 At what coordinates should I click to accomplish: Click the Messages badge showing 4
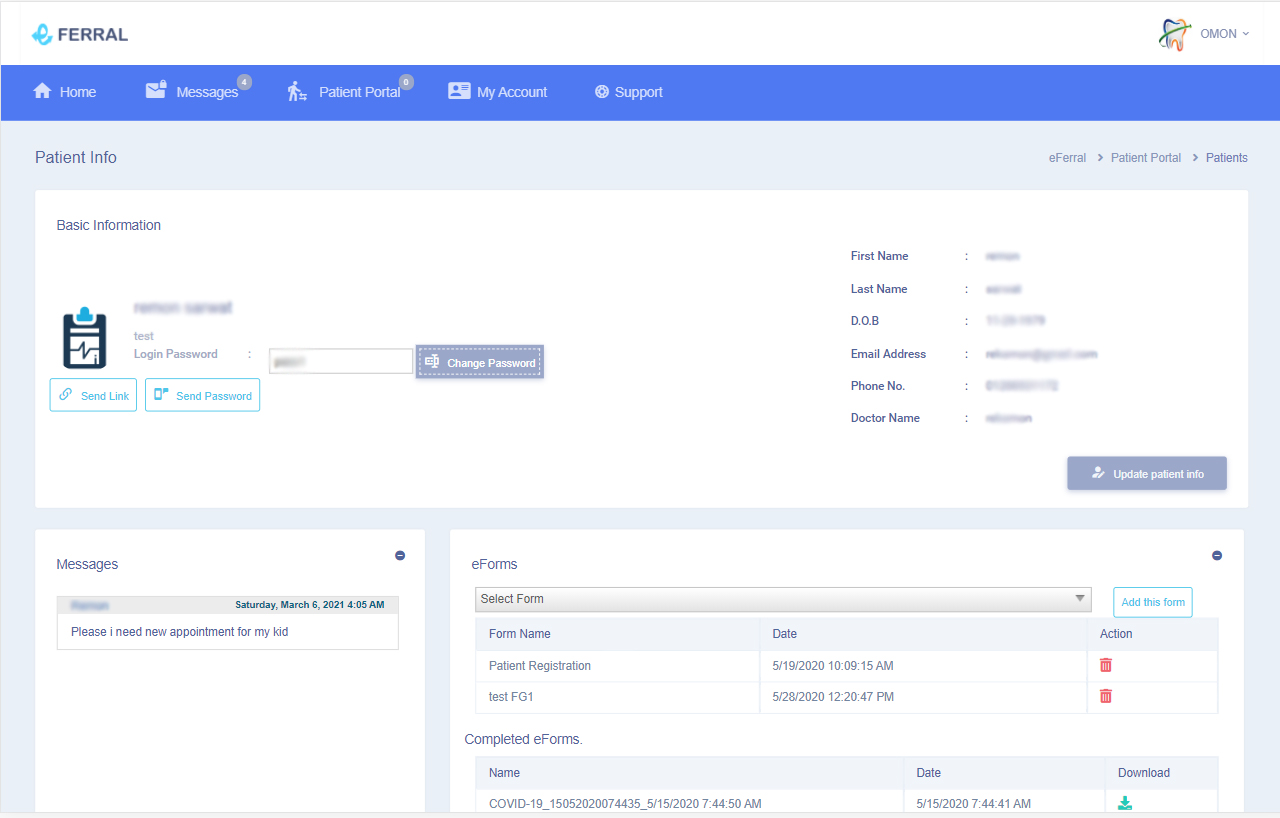click(x=244, y=82)
